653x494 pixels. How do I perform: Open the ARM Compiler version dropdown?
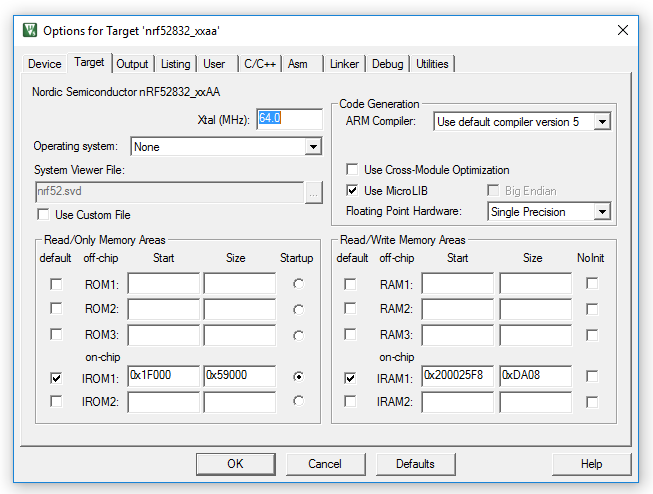522,122
